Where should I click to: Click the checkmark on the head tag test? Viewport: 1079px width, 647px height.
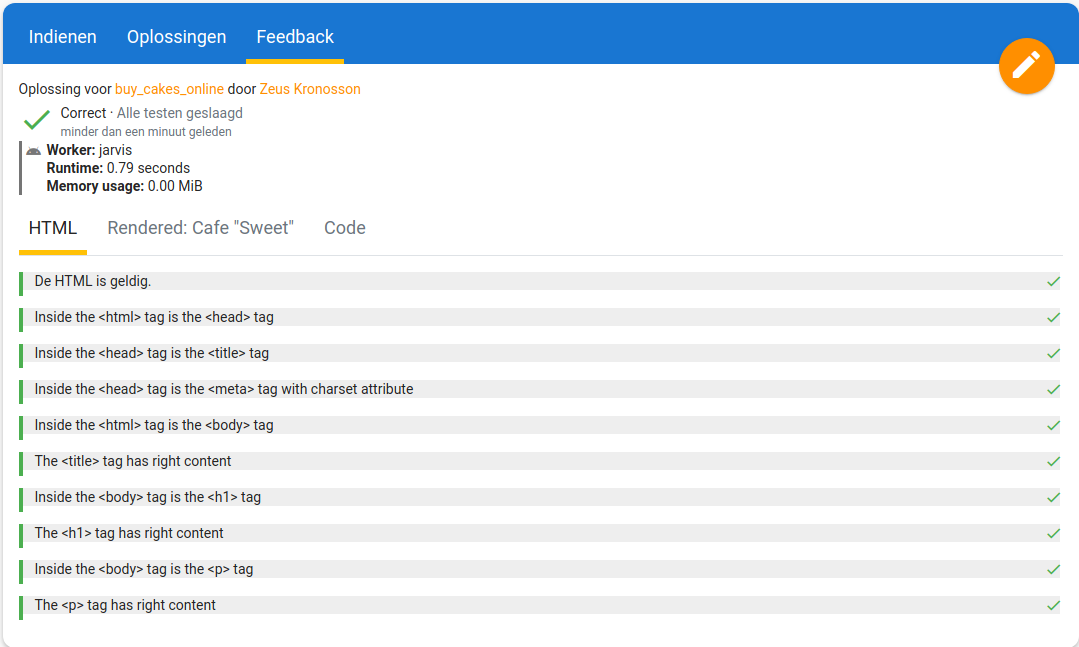pos(1052,317)
